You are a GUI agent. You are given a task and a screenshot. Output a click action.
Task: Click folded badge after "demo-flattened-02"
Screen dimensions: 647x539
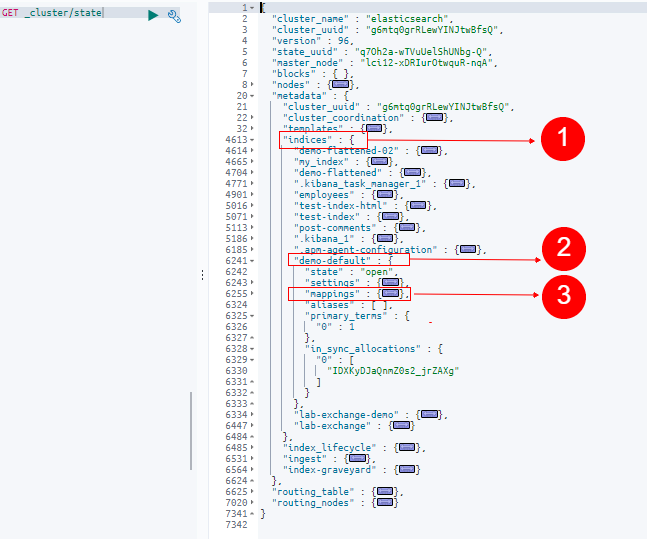[429, 150]
